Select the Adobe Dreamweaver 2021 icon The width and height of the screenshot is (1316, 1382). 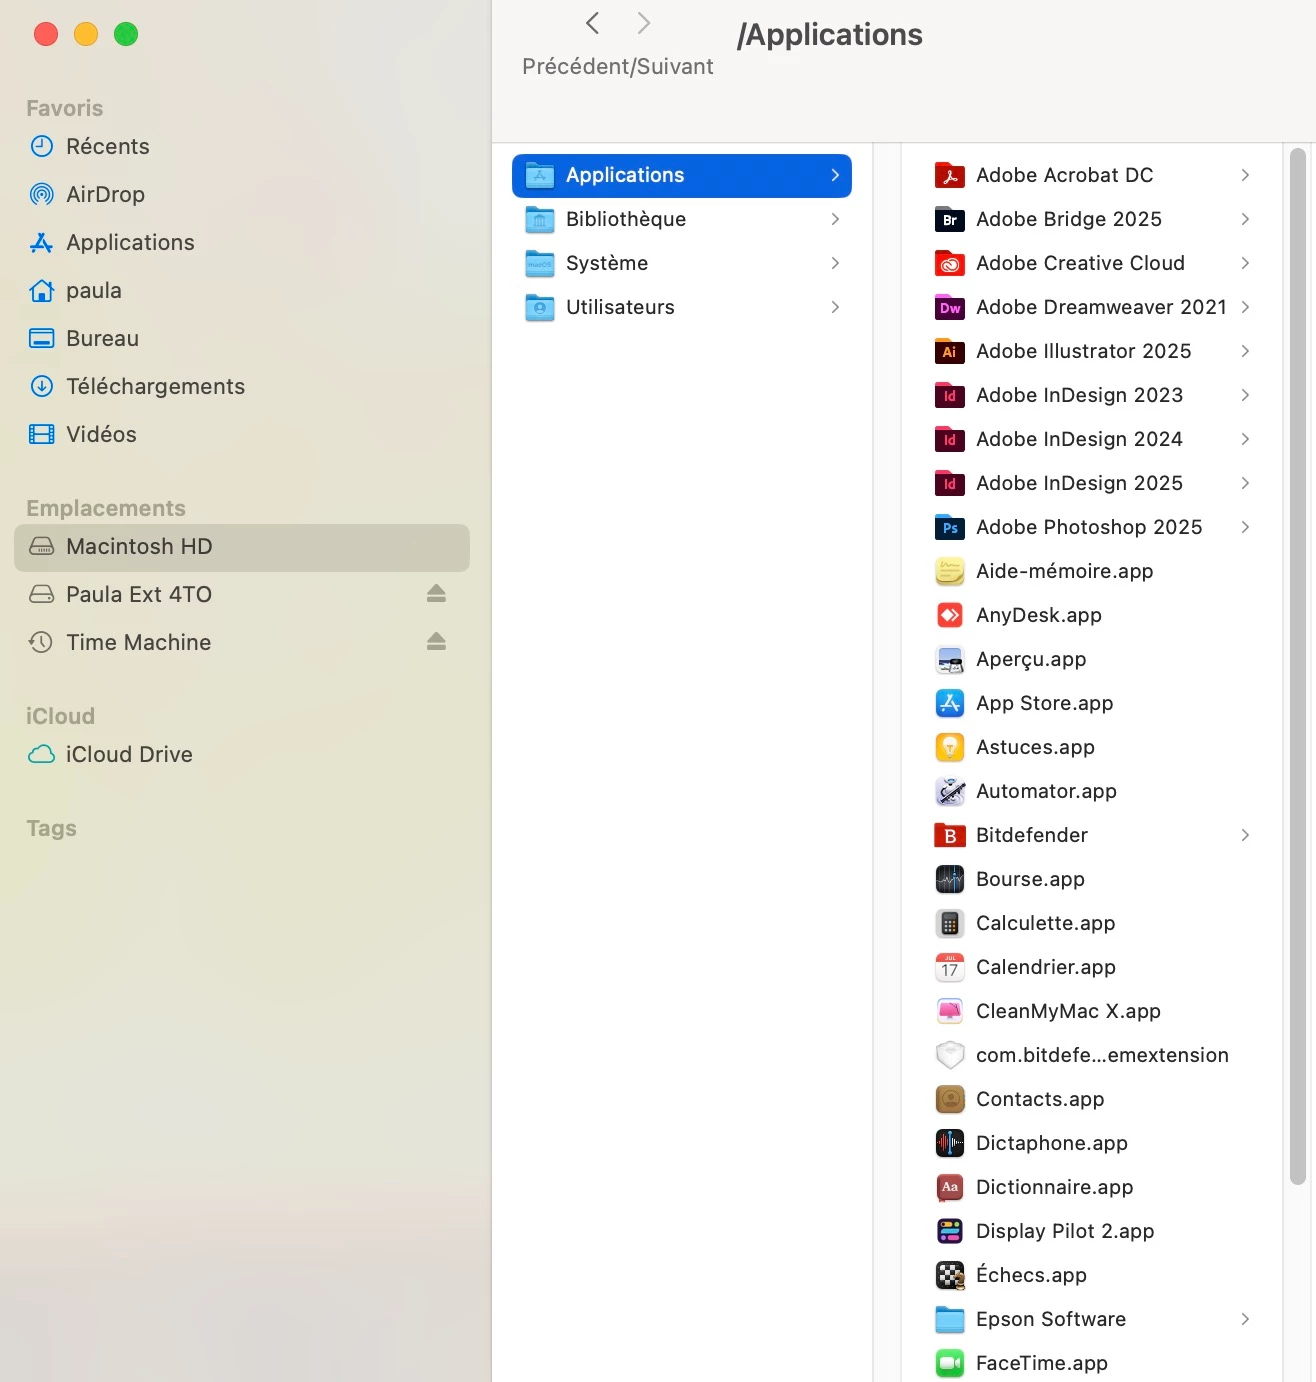(x=949, y=307)
